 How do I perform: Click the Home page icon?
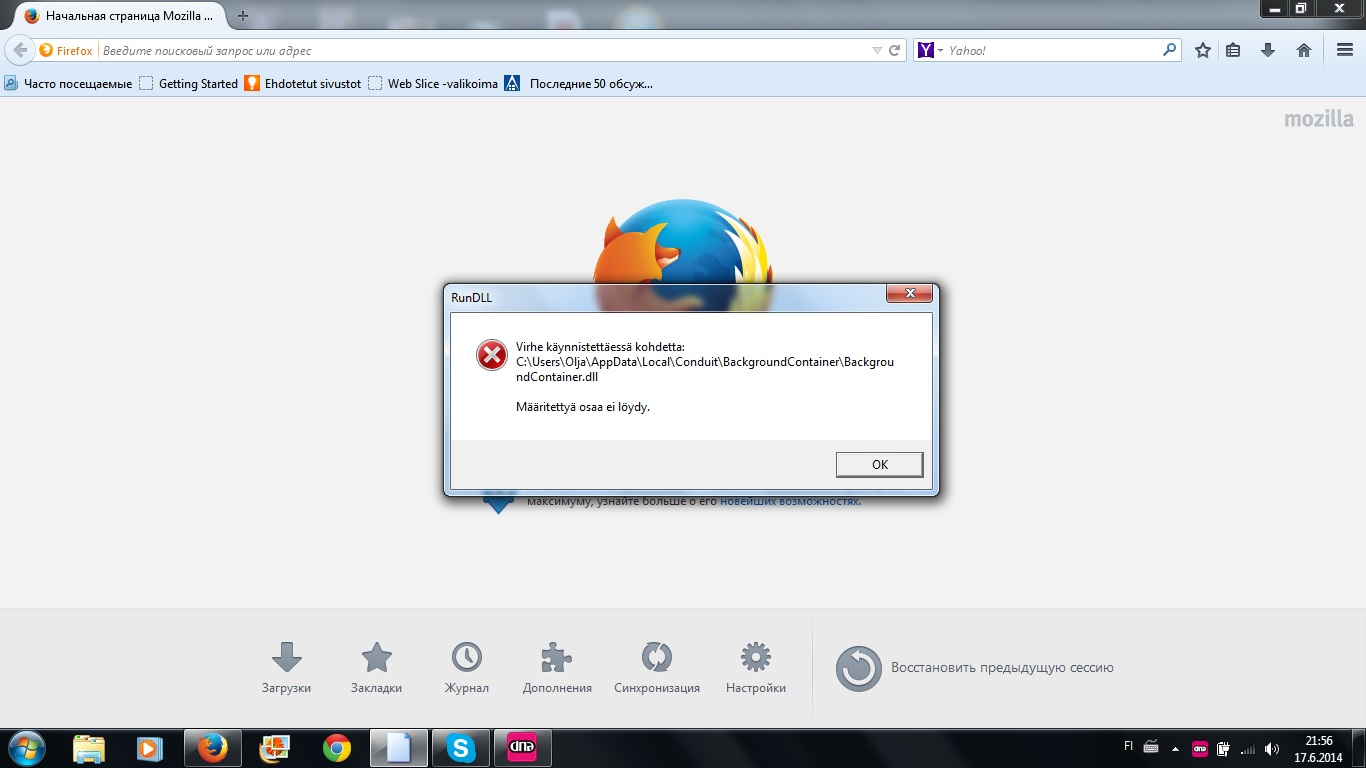[1303, 50]
